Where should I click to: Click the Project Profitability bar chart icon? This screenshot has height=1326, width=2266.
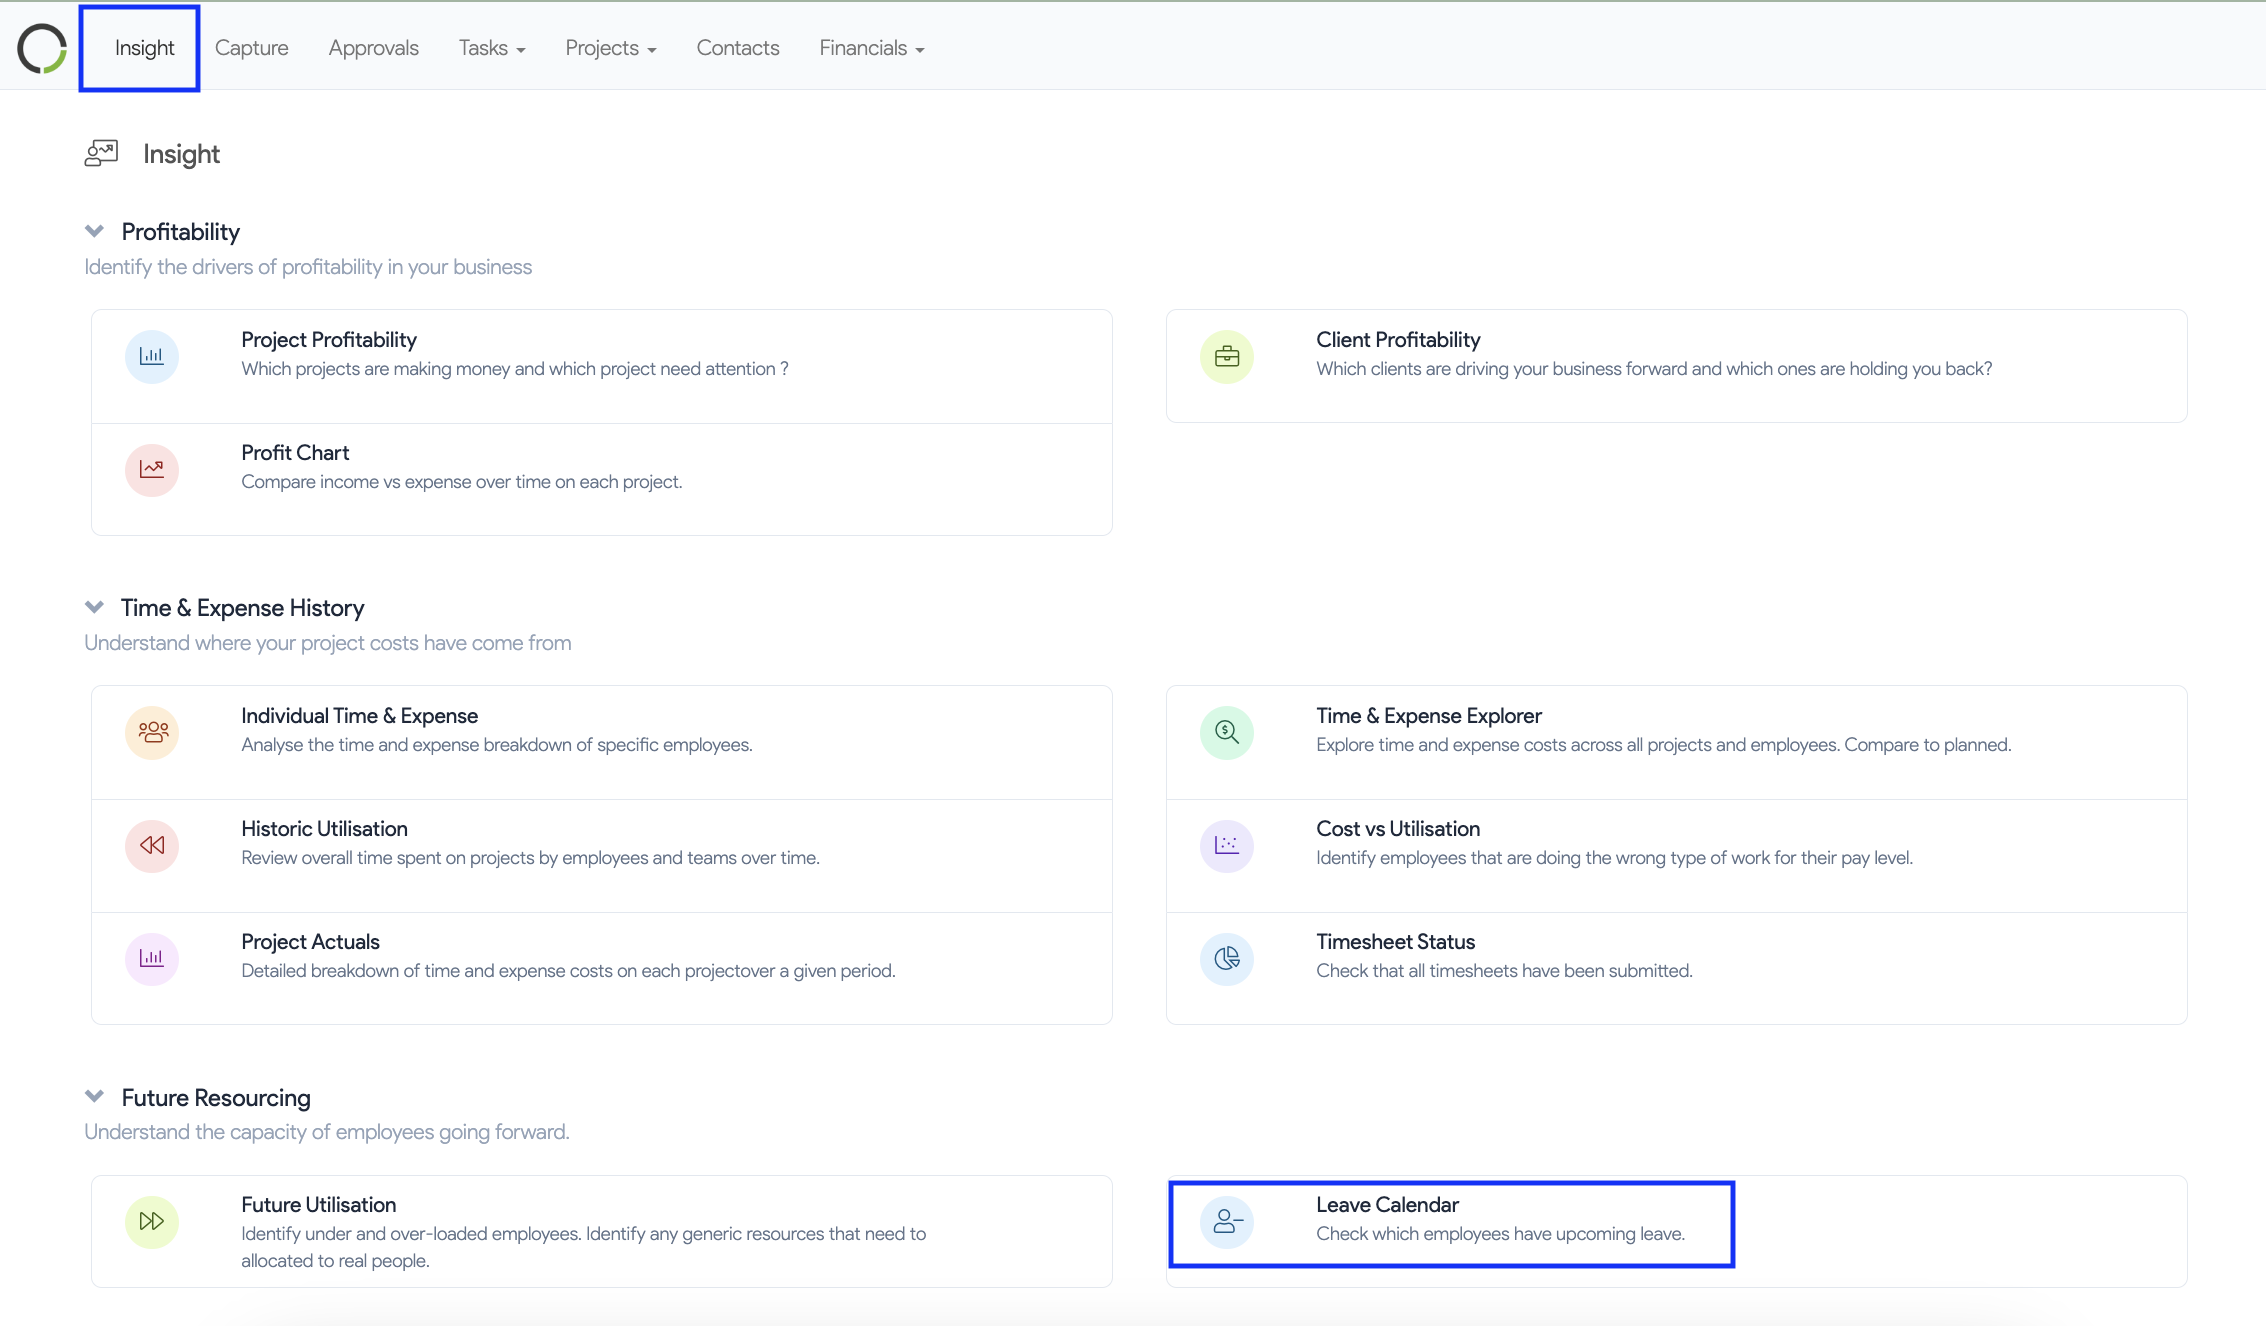pos(152,356)
